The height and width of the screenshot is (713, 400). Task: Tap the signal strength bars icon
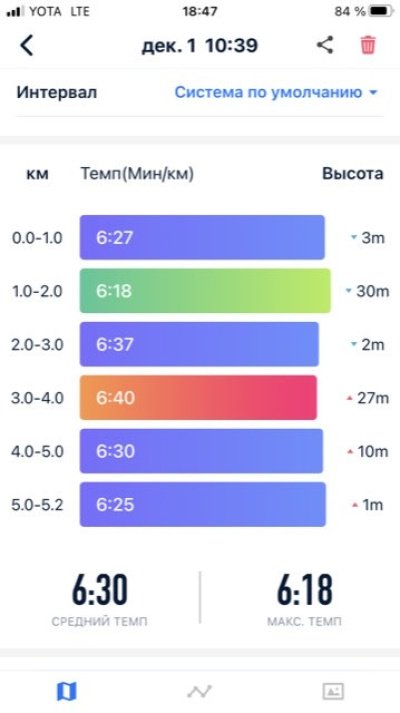coord(15,11)
